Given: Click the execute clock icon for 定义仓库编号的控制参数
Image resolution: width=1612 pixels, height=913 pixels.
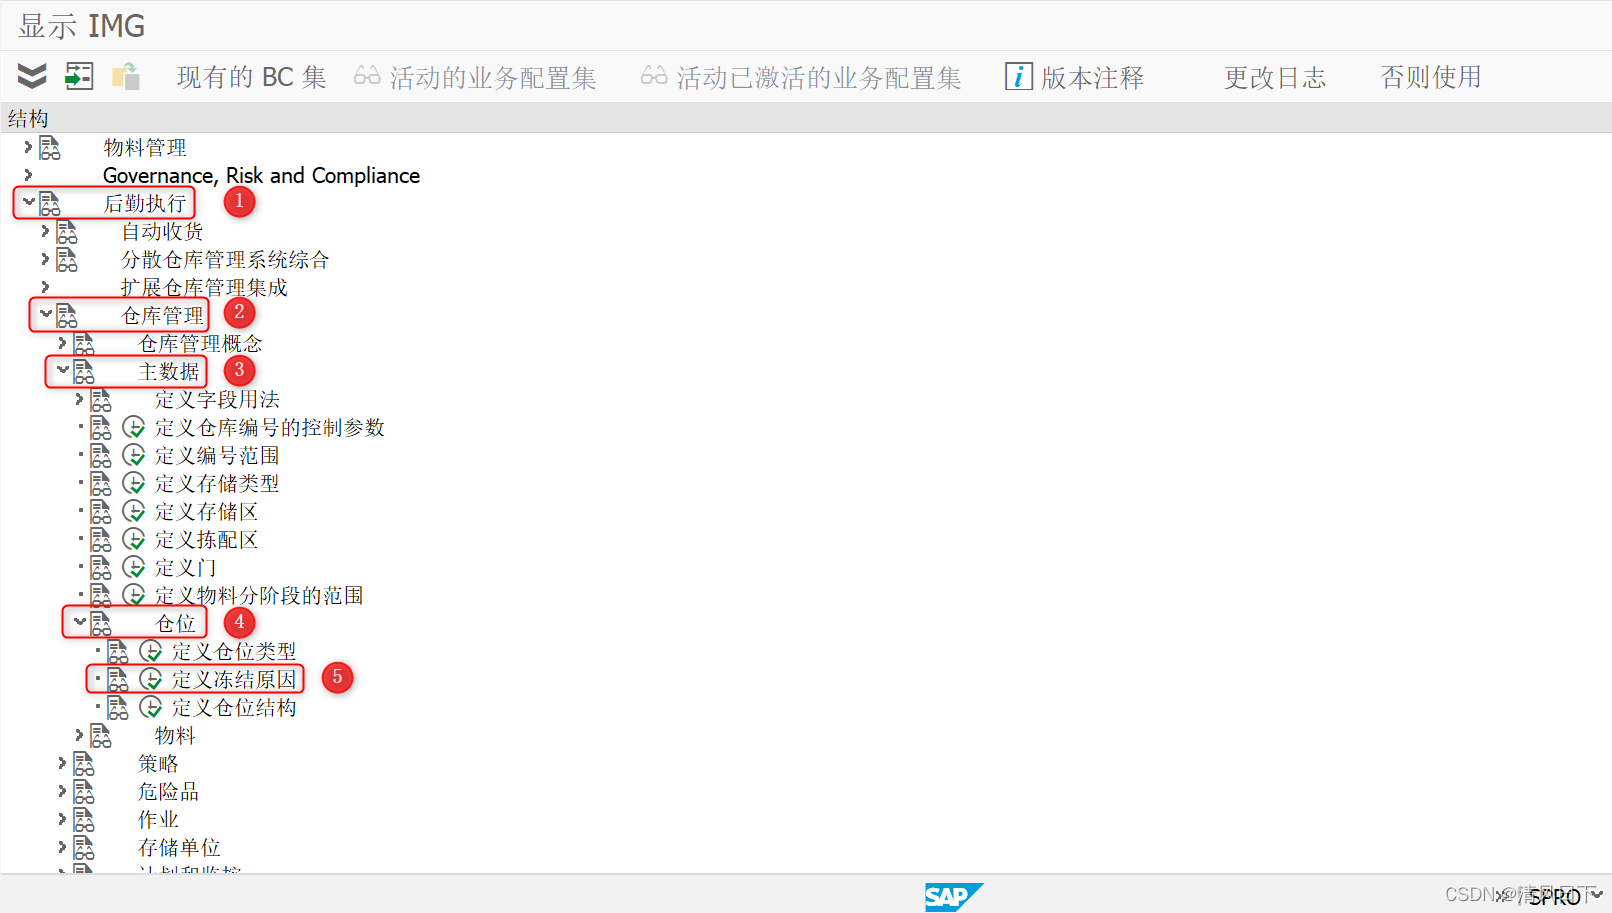Looking at the screenshot, I should tap(134, 428).
